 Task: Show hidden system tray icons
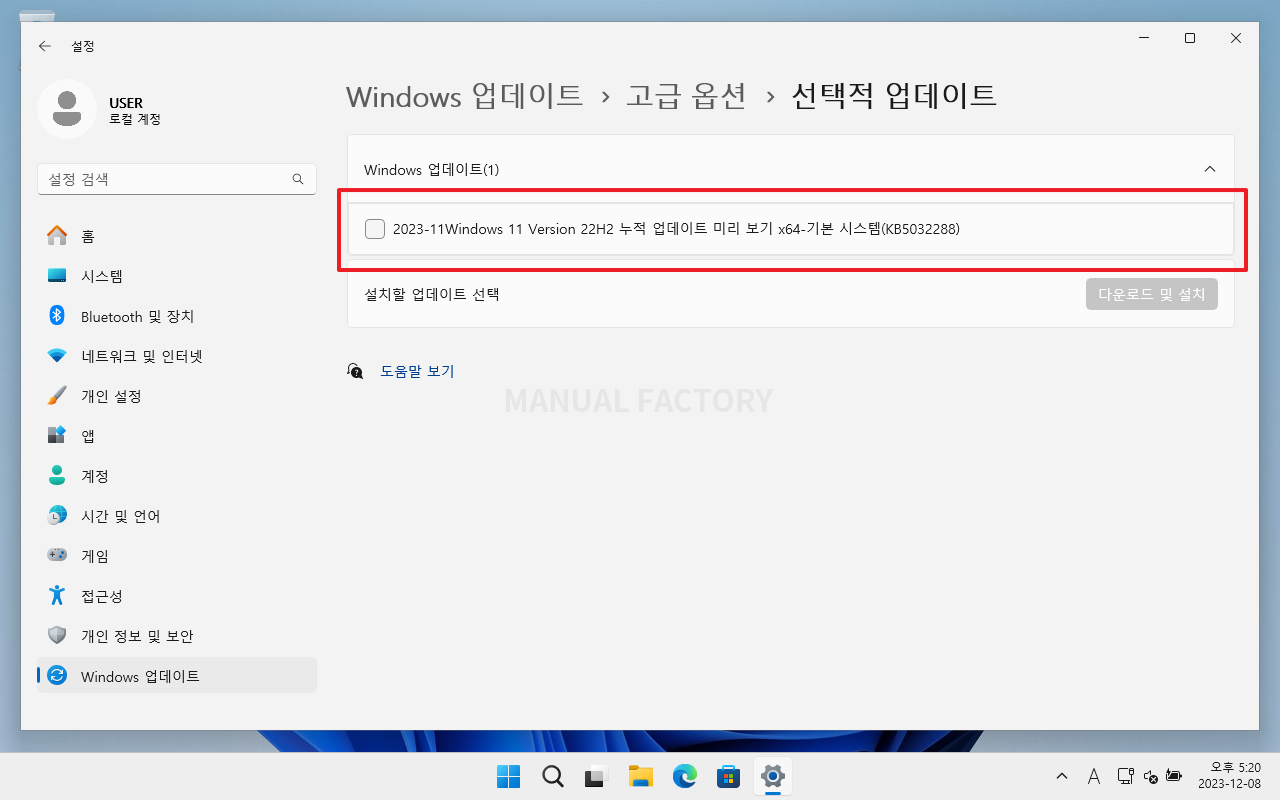[1061, 776]
